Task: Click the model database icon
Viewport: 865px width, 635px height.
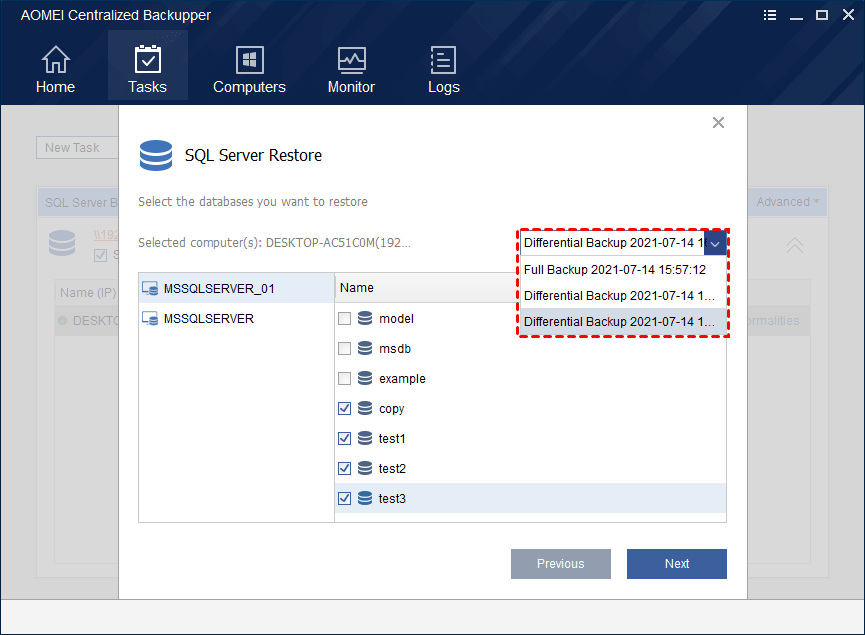Action: [x=365, y=318]
